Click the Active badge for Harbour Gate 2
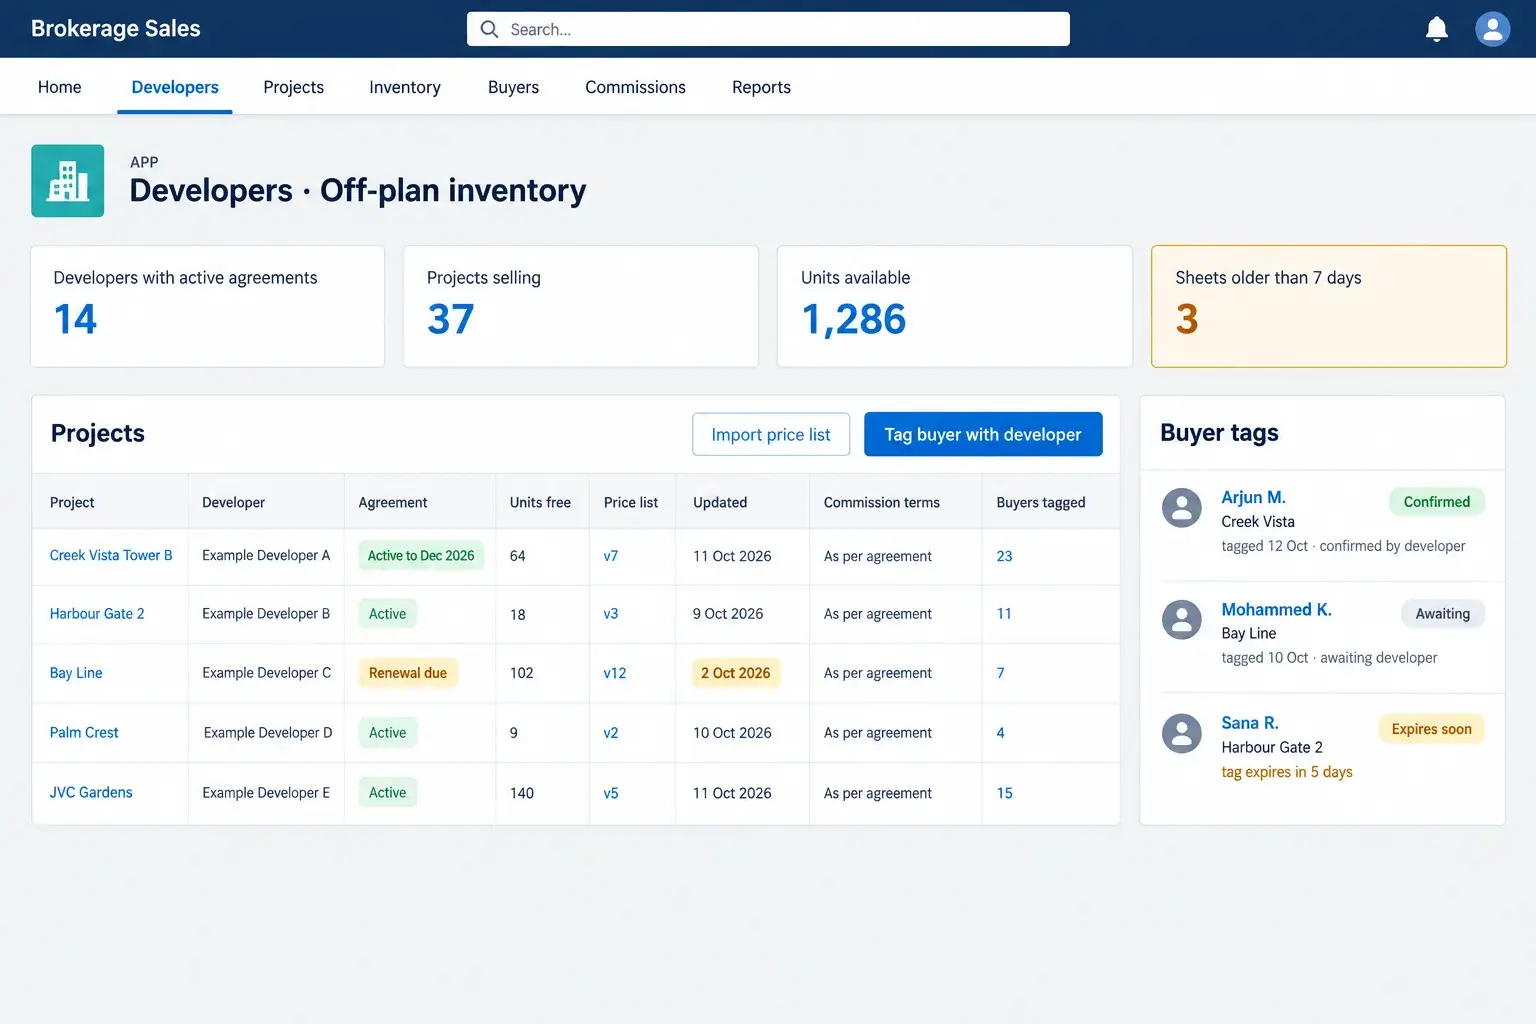 point(387,614)
